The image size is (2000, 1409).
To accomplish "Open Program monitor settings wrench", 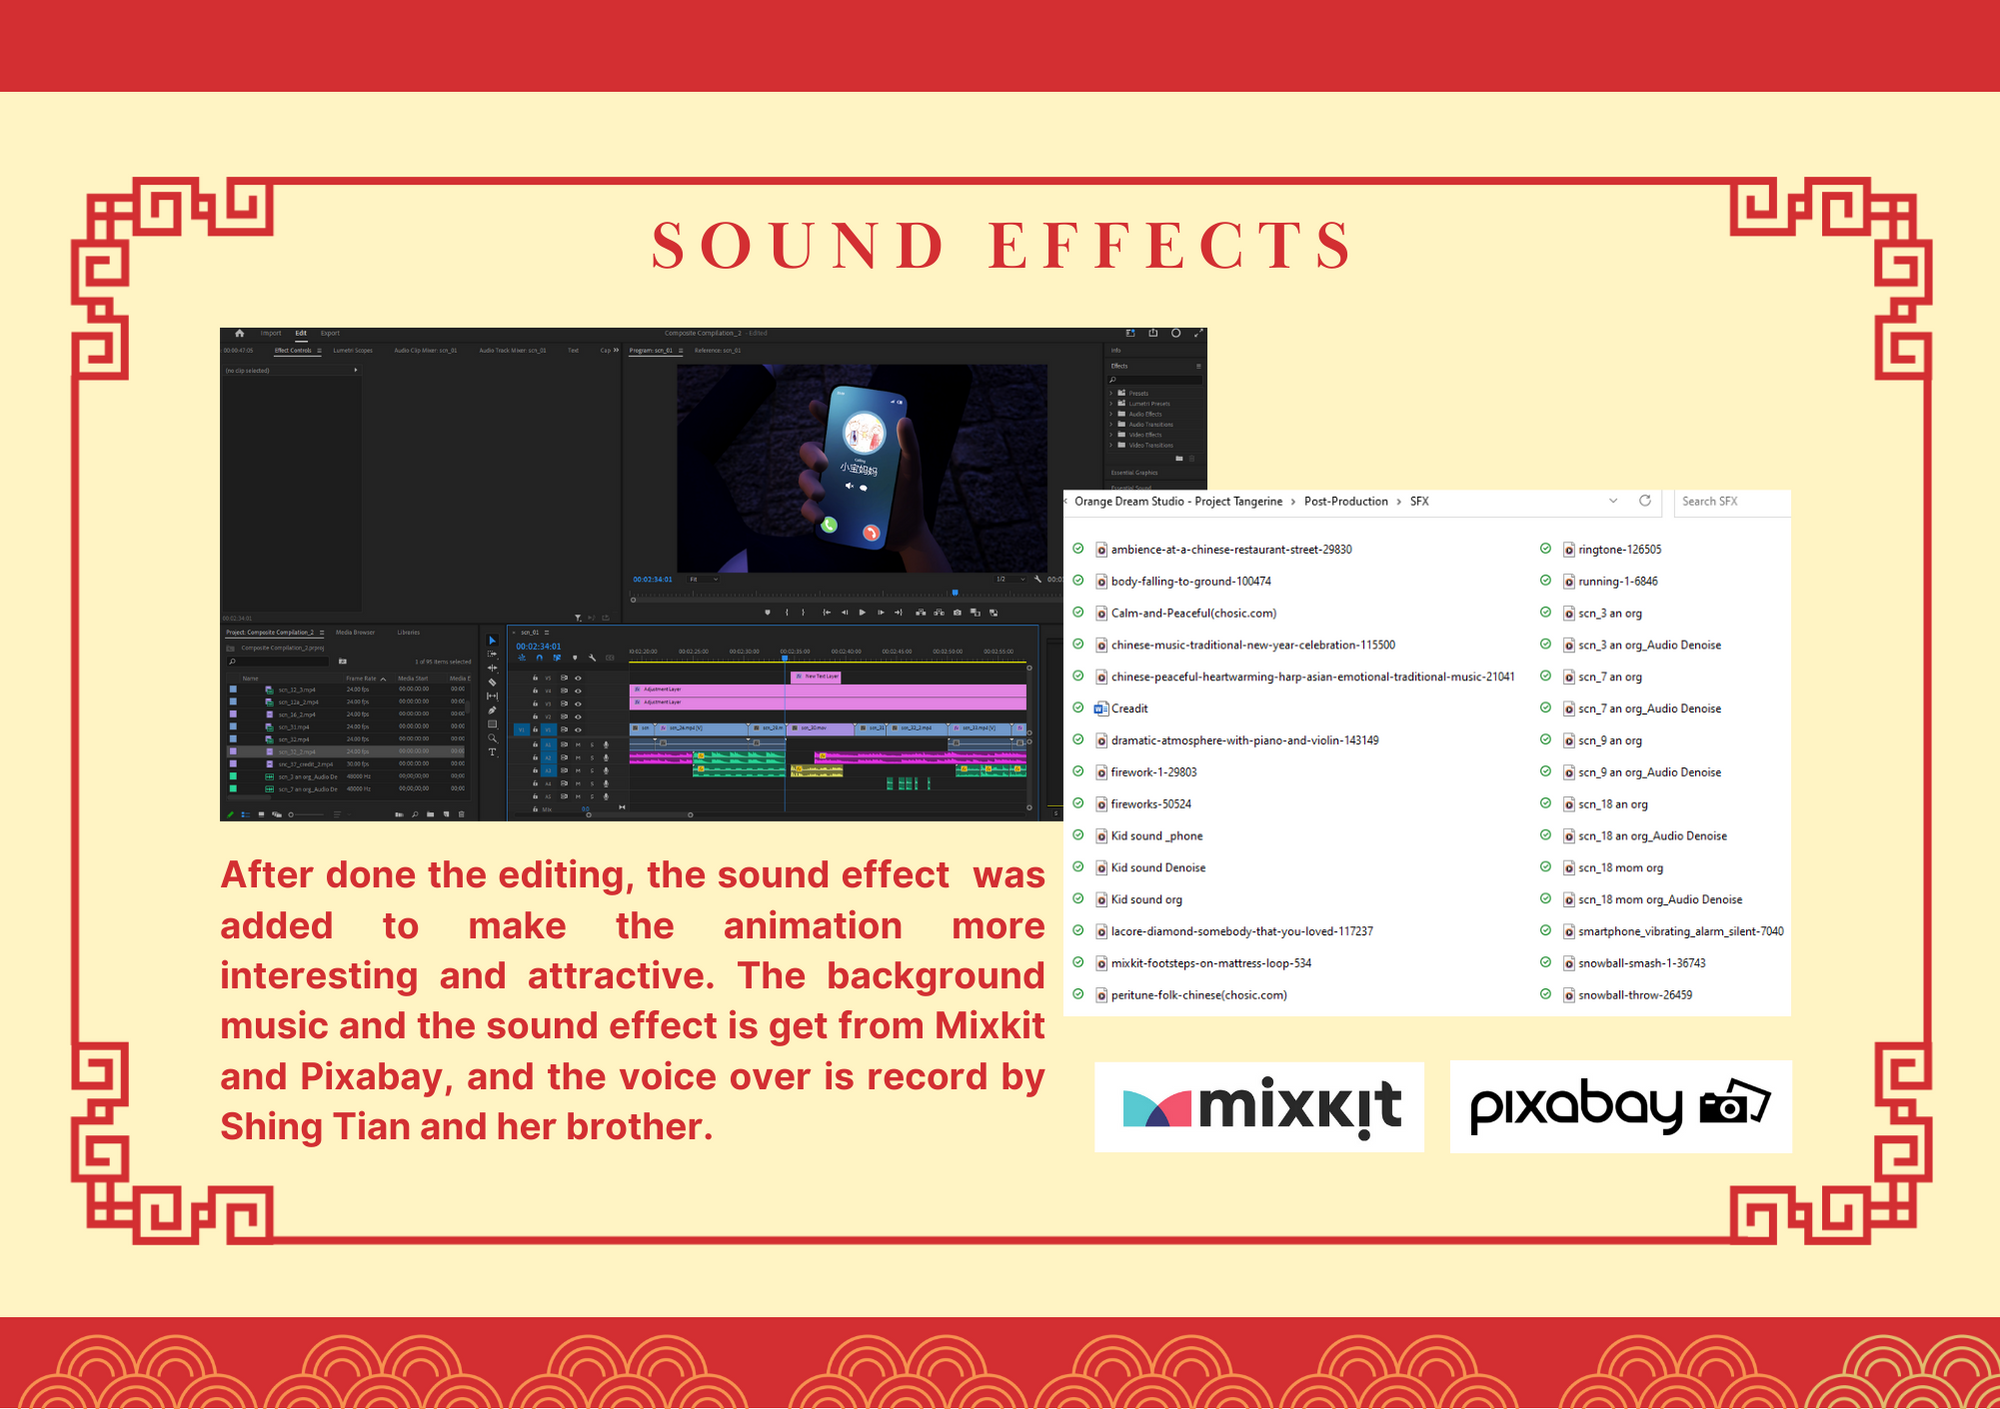I will point(1038,579).
